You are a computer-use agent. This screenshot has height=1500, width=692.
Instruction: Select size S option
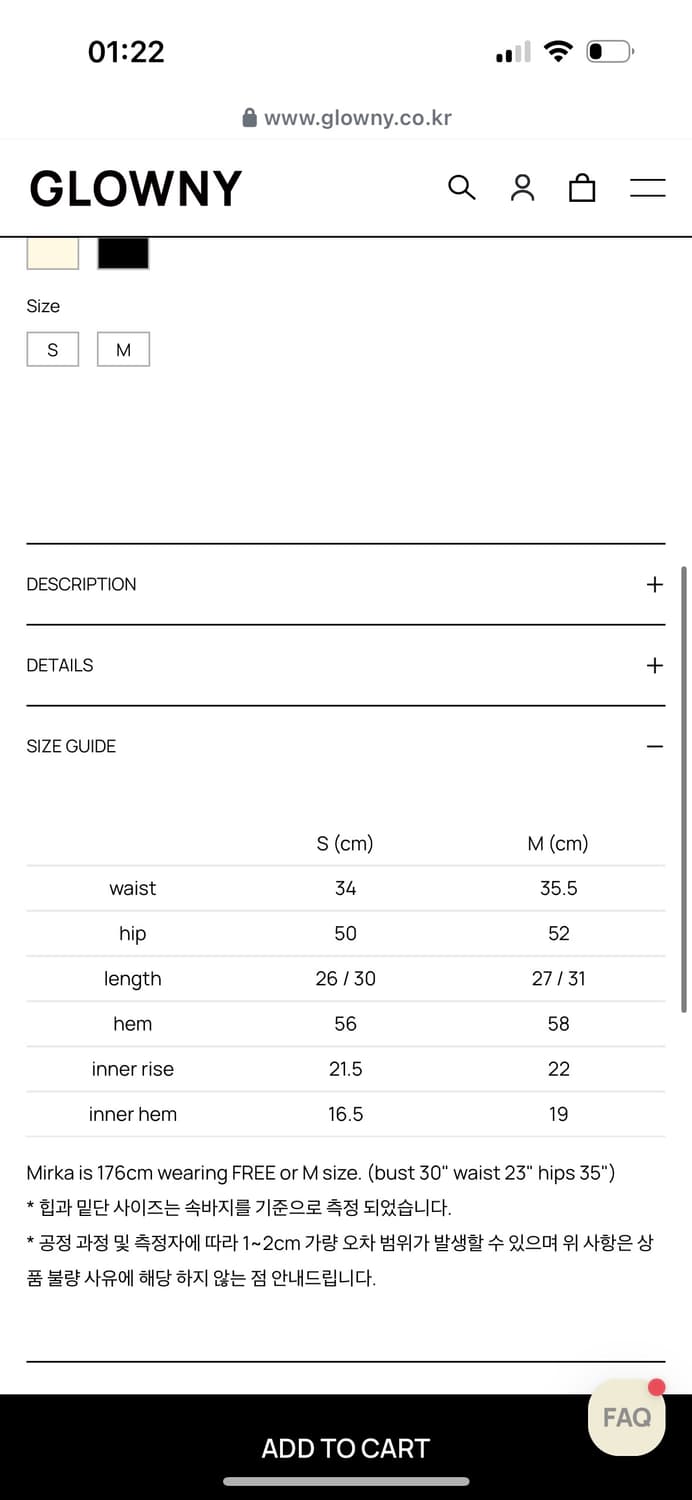click(53, 350)
